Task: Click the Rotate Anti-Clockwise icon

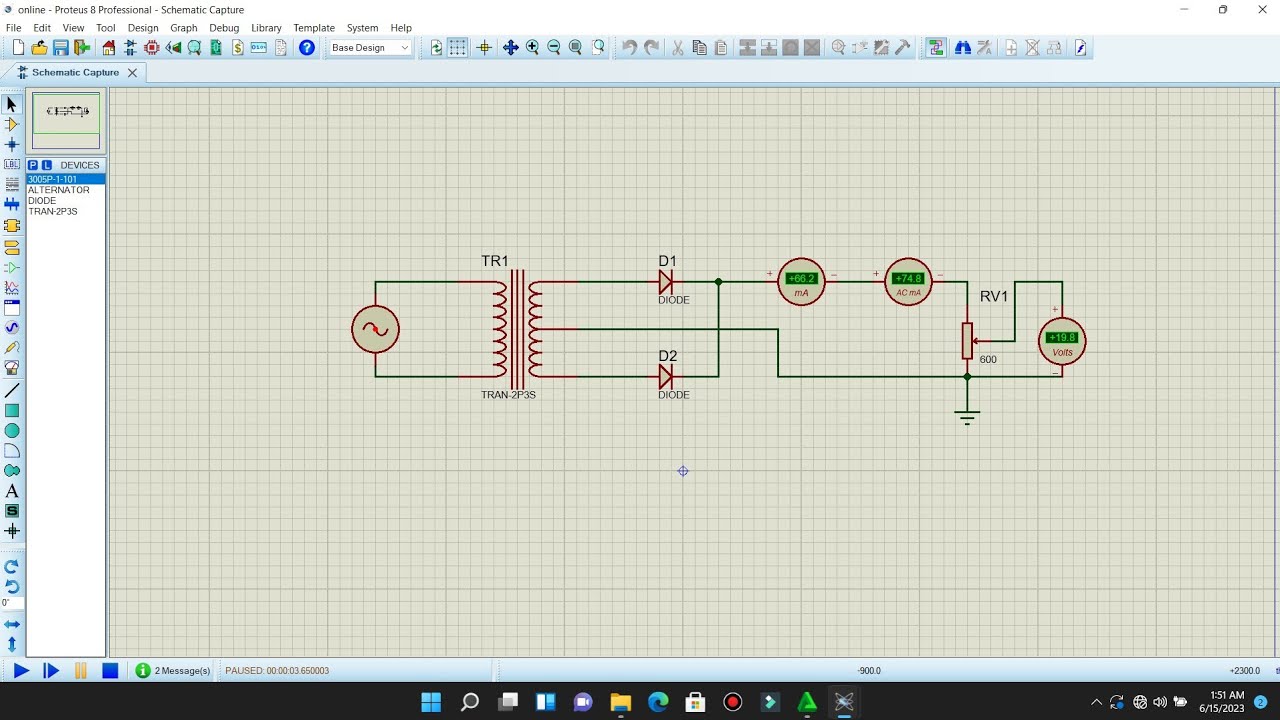Action: (x=12, y=586)
